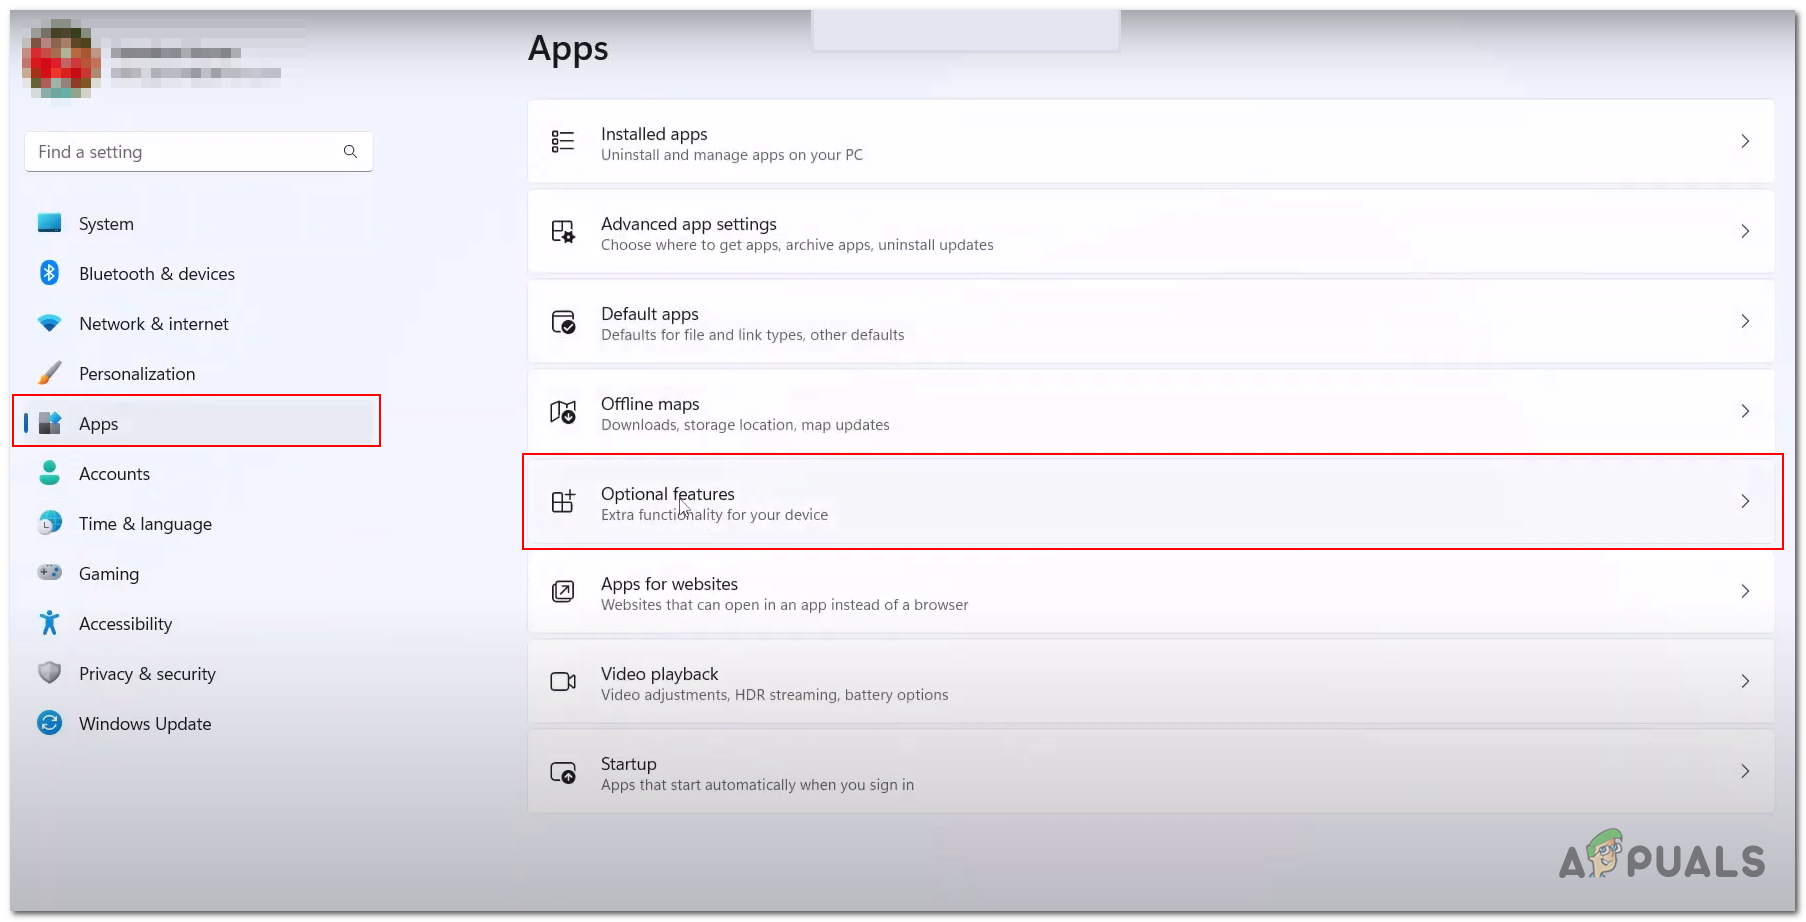This screenshot has width=1806, height=922.
Task: Click the Offline maps icon
Action: coord(563,411)
